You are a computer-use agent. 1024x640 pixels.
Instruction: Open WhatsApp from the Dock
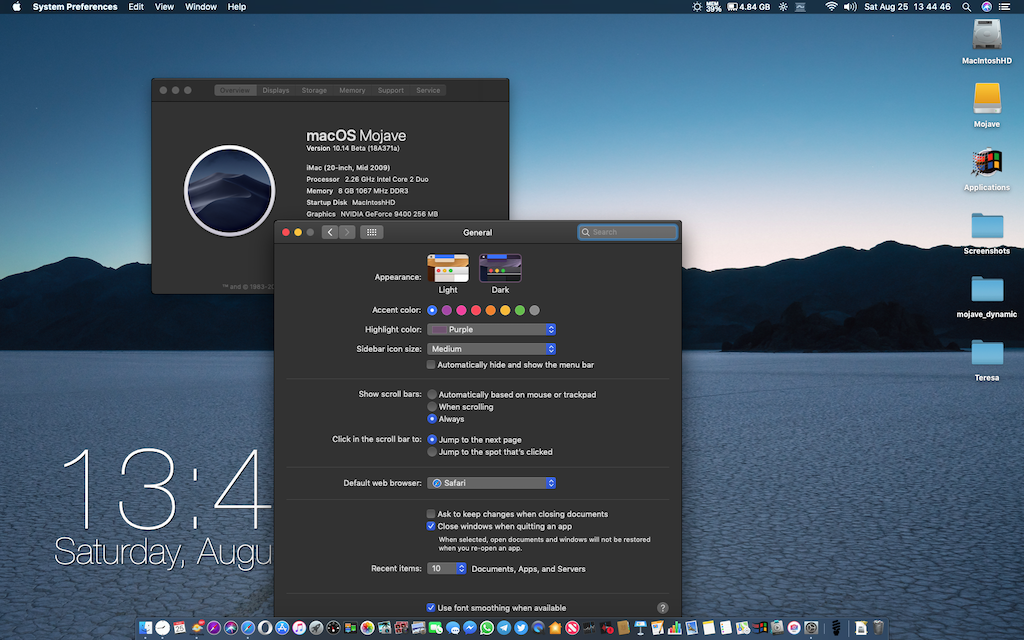pos(487,628)
